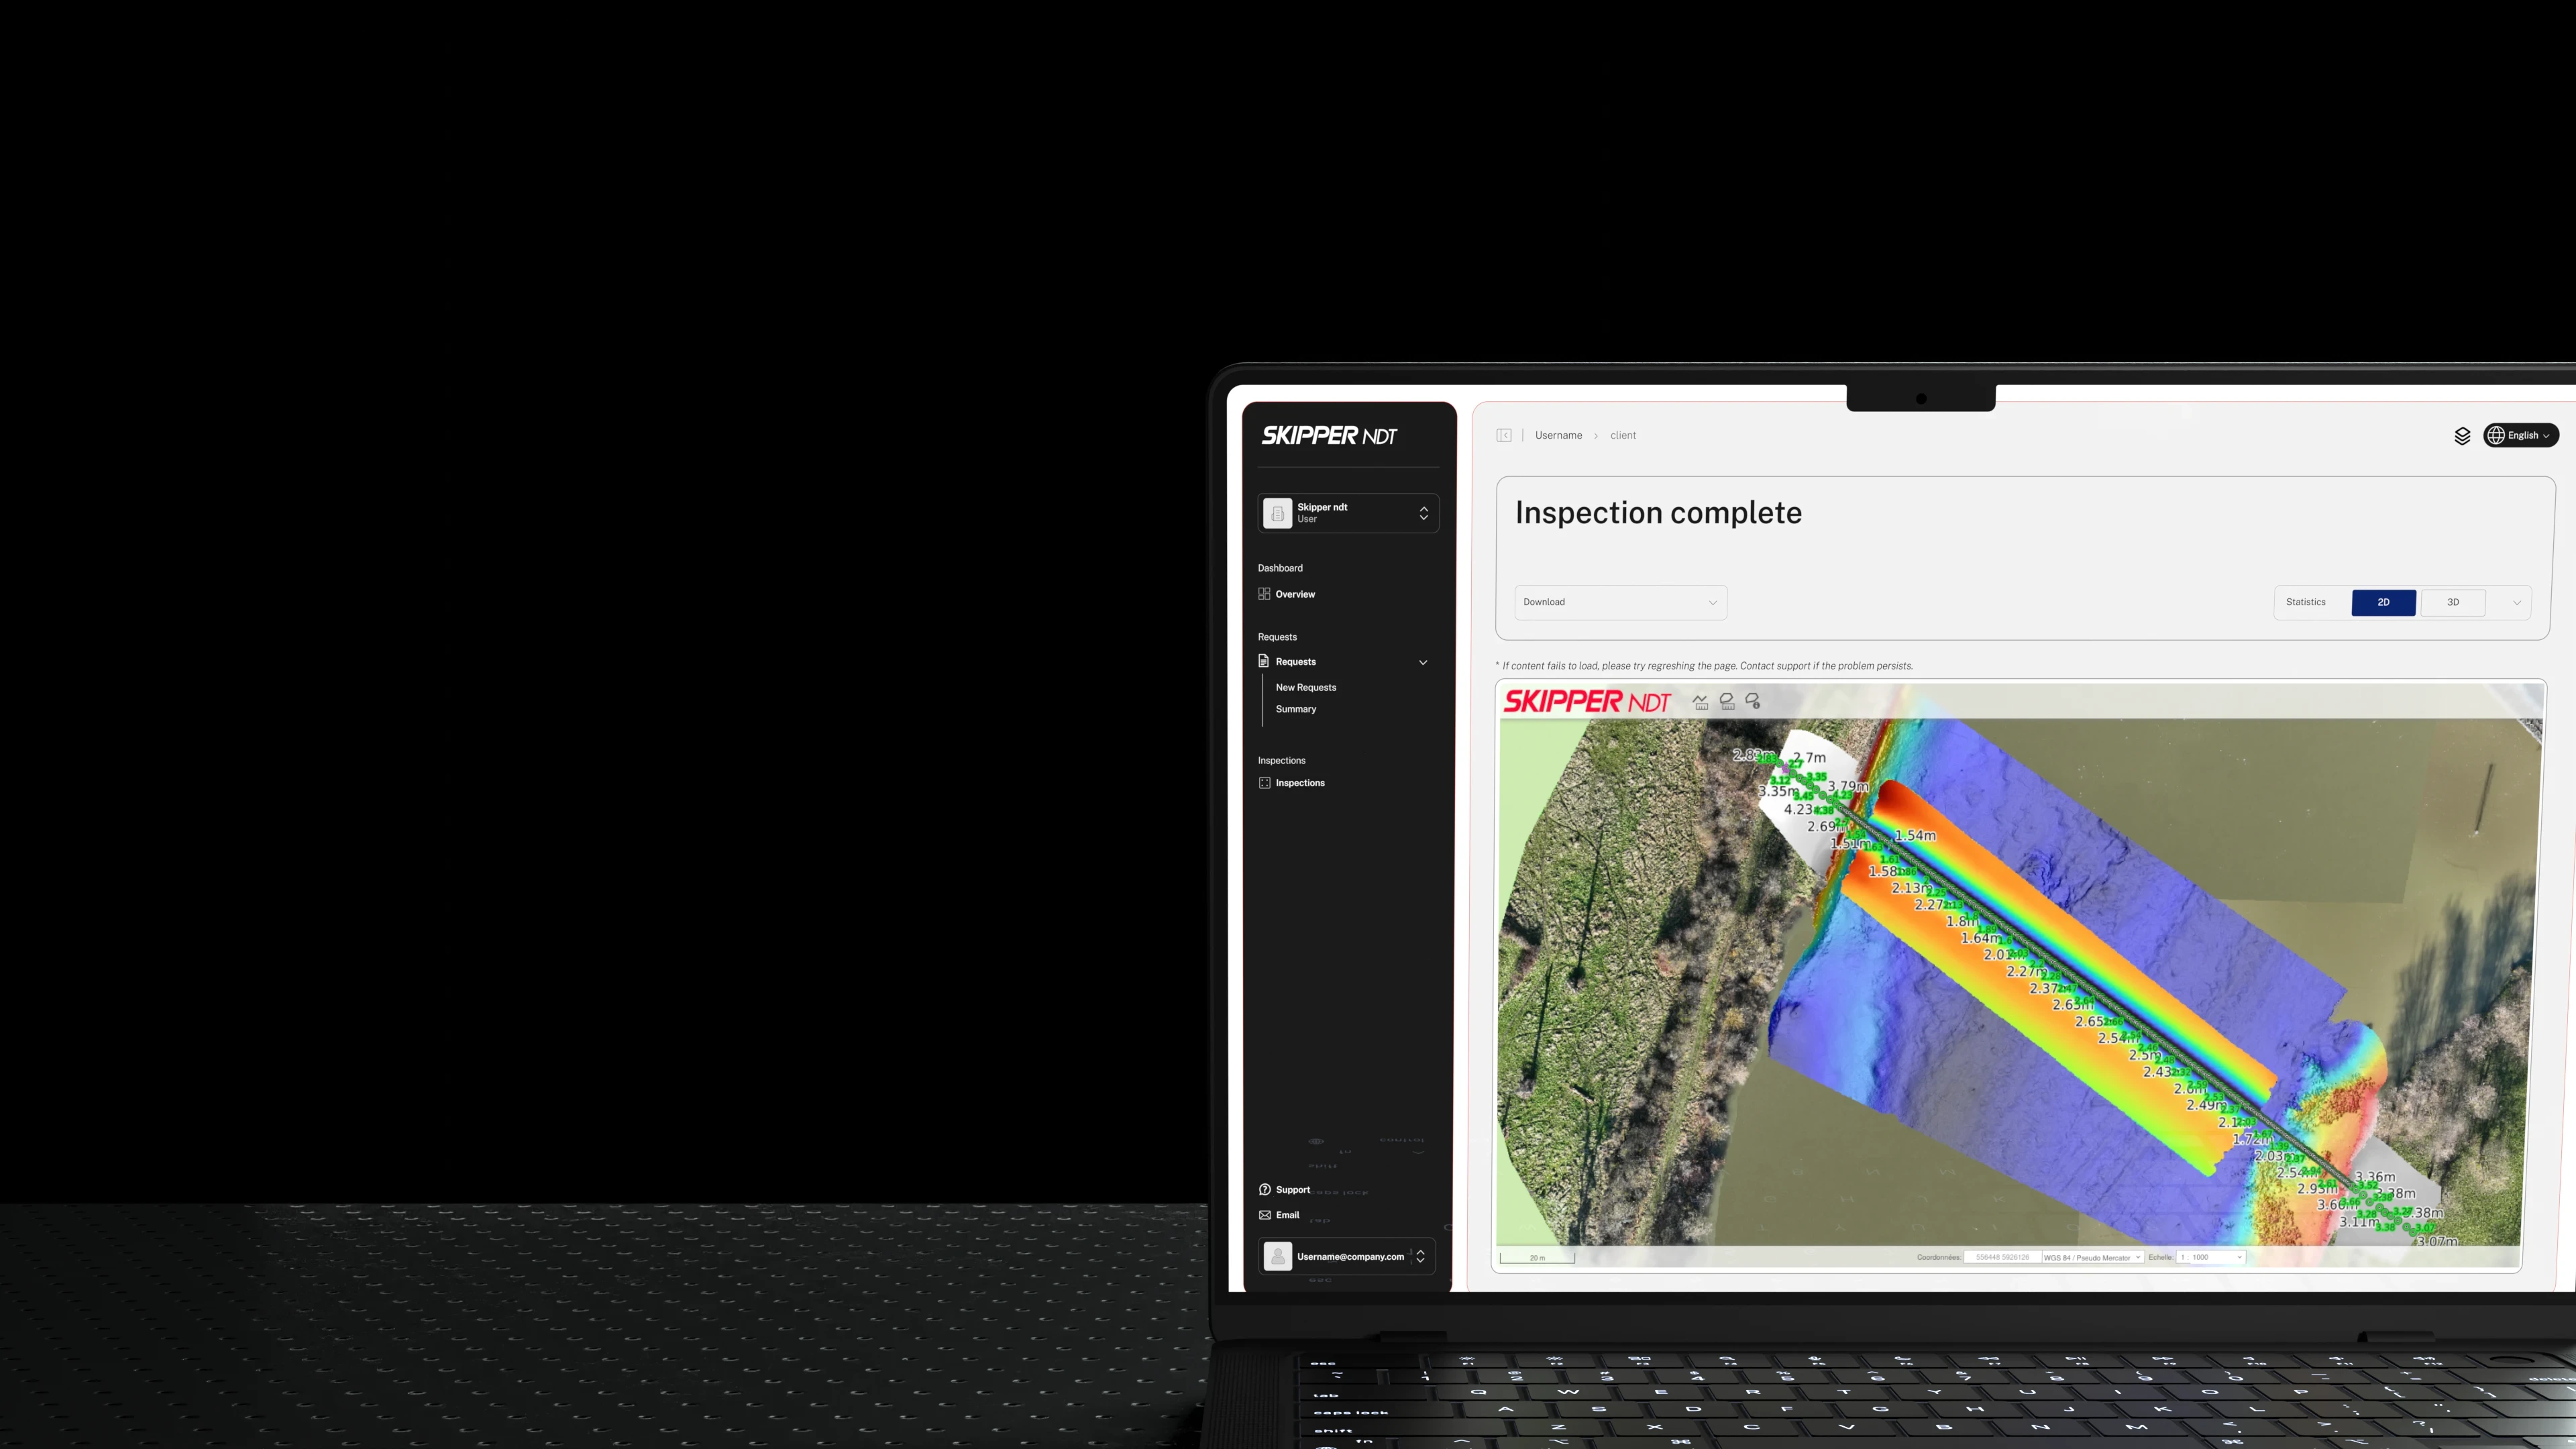2576x1449 pixels.
Task: Go to Summary in sidebar
Action: [1296, 709]
